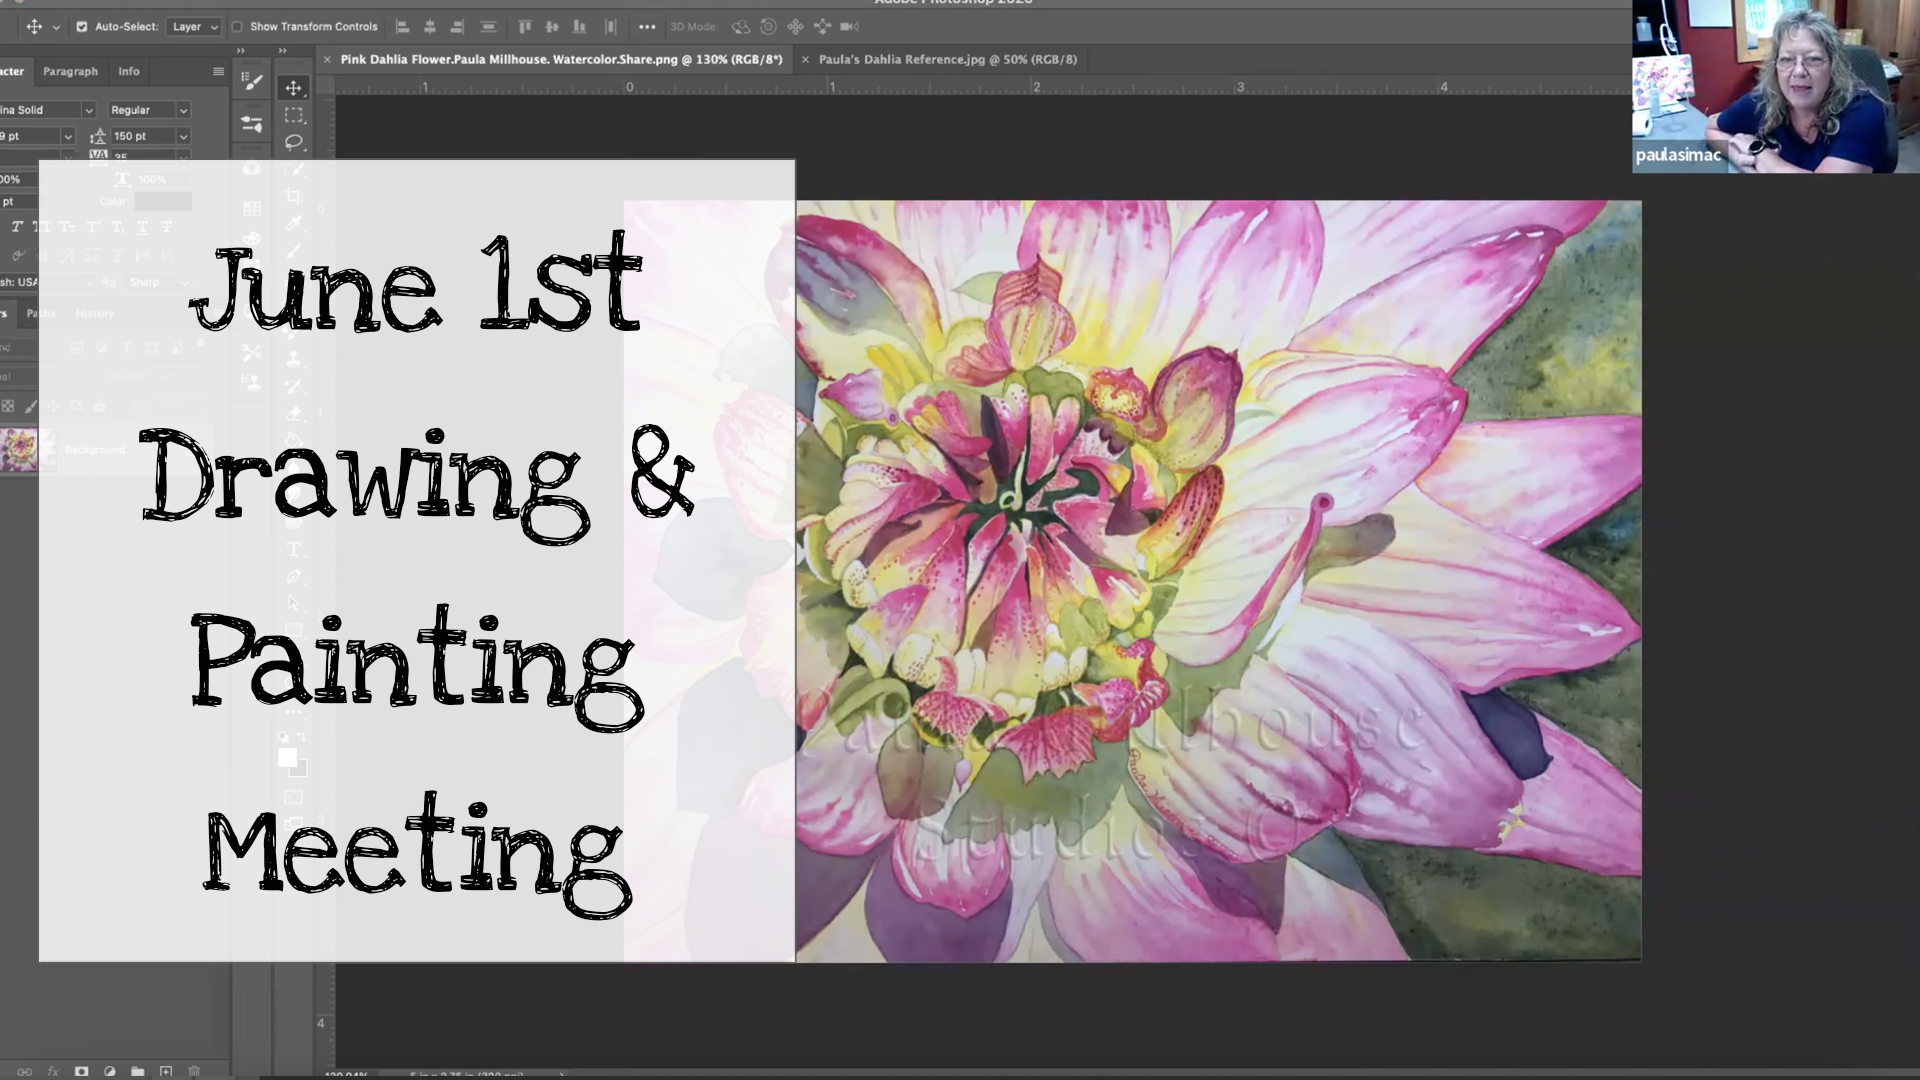Select 3D Roll camera mode icon
Image resolution: width=1920 pixels, height=1080 pixels.
pos(768,27)
